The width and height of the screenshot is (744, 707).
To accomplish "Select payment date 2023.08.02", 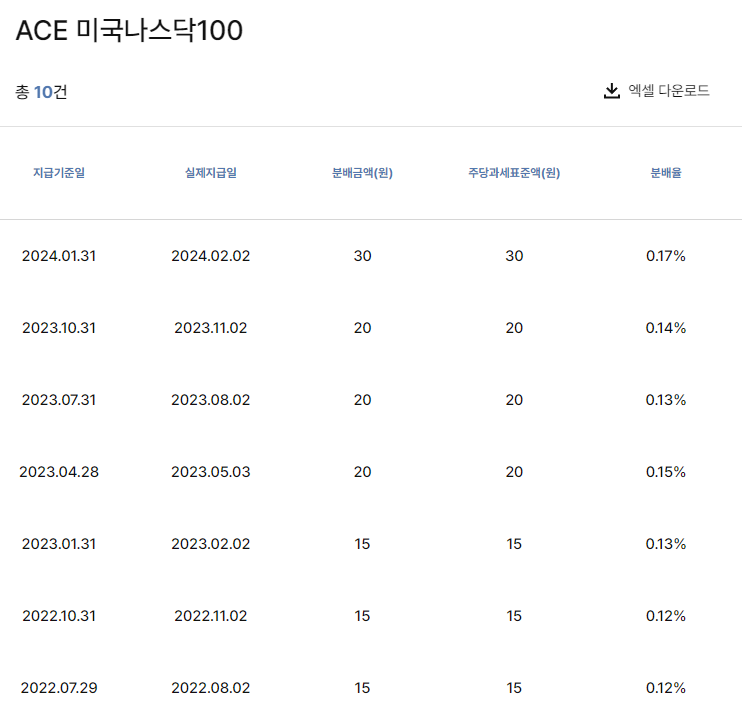I will coord(211,400).
